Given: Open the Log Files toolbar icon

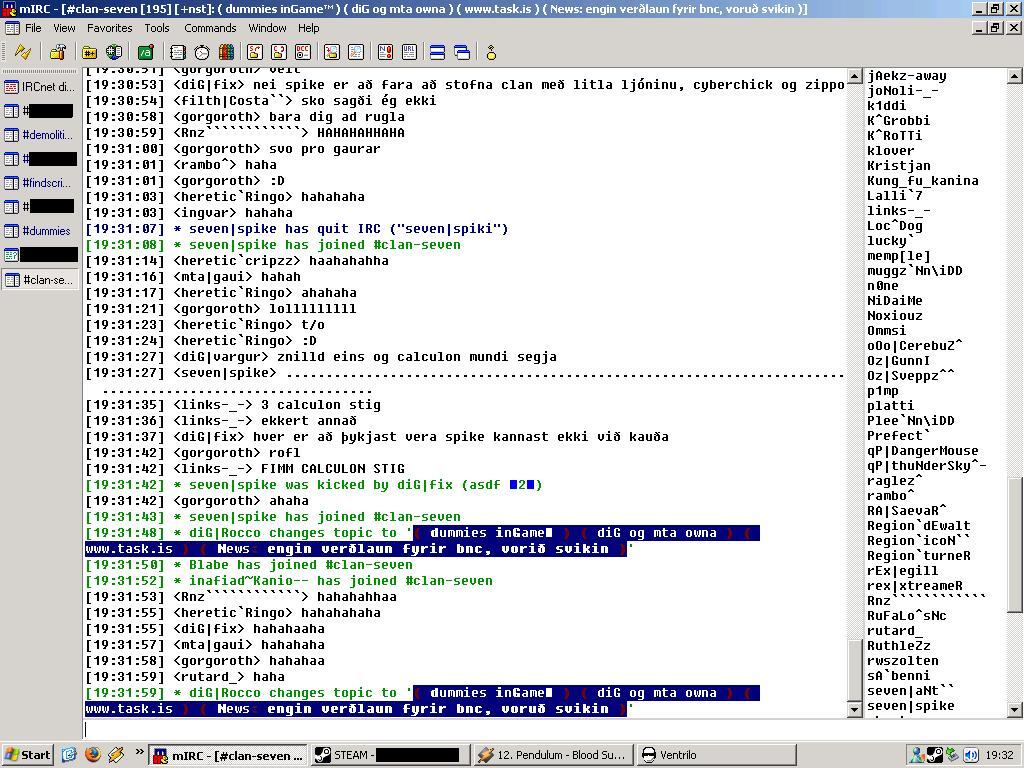Looking at the screenshot, I should point(356,52).
